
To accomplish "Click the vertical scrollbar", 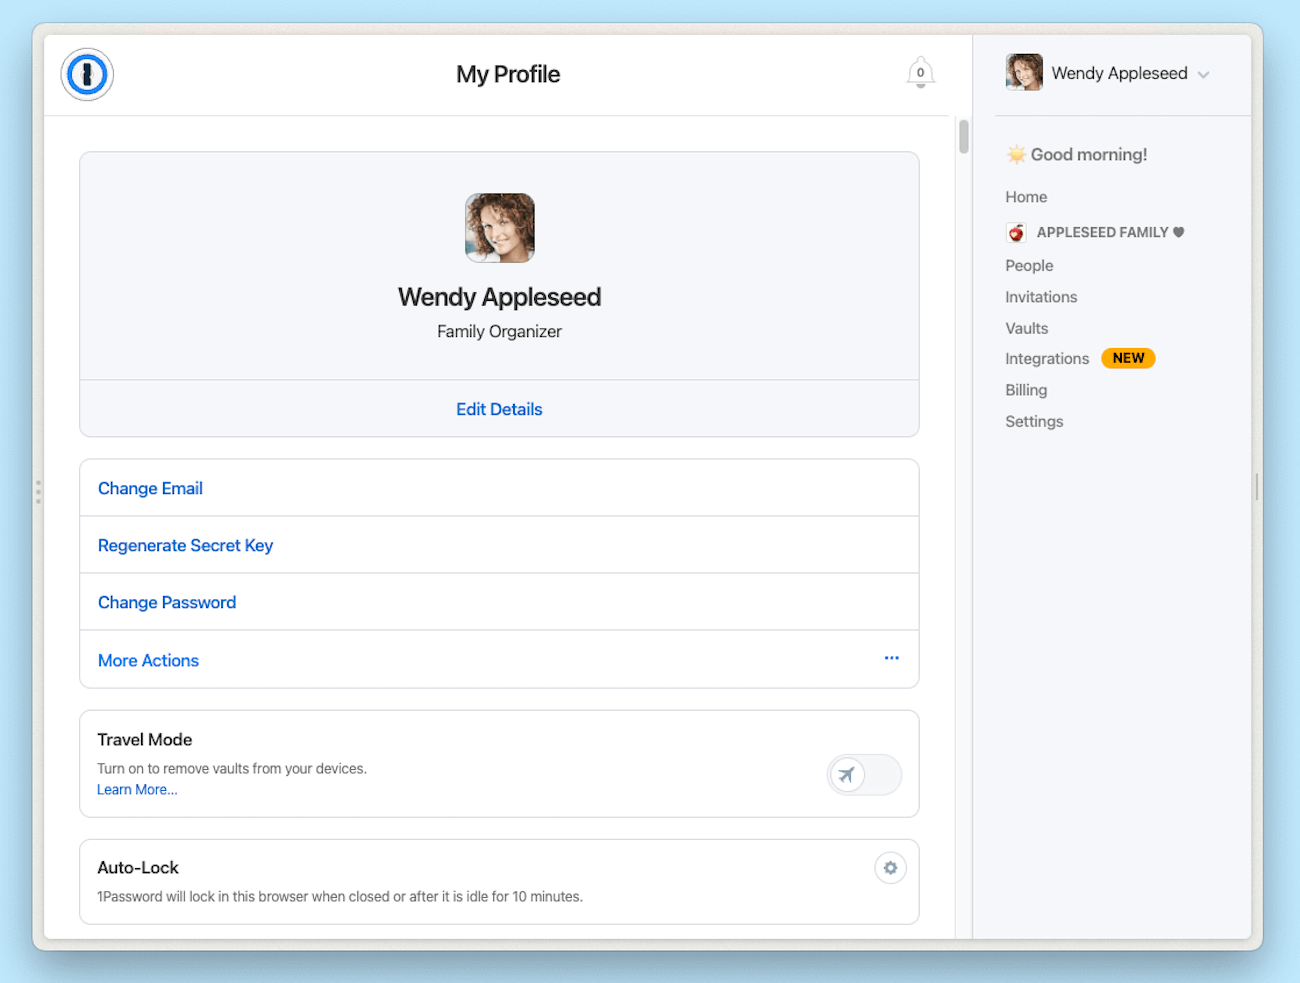I will point(962,136).
